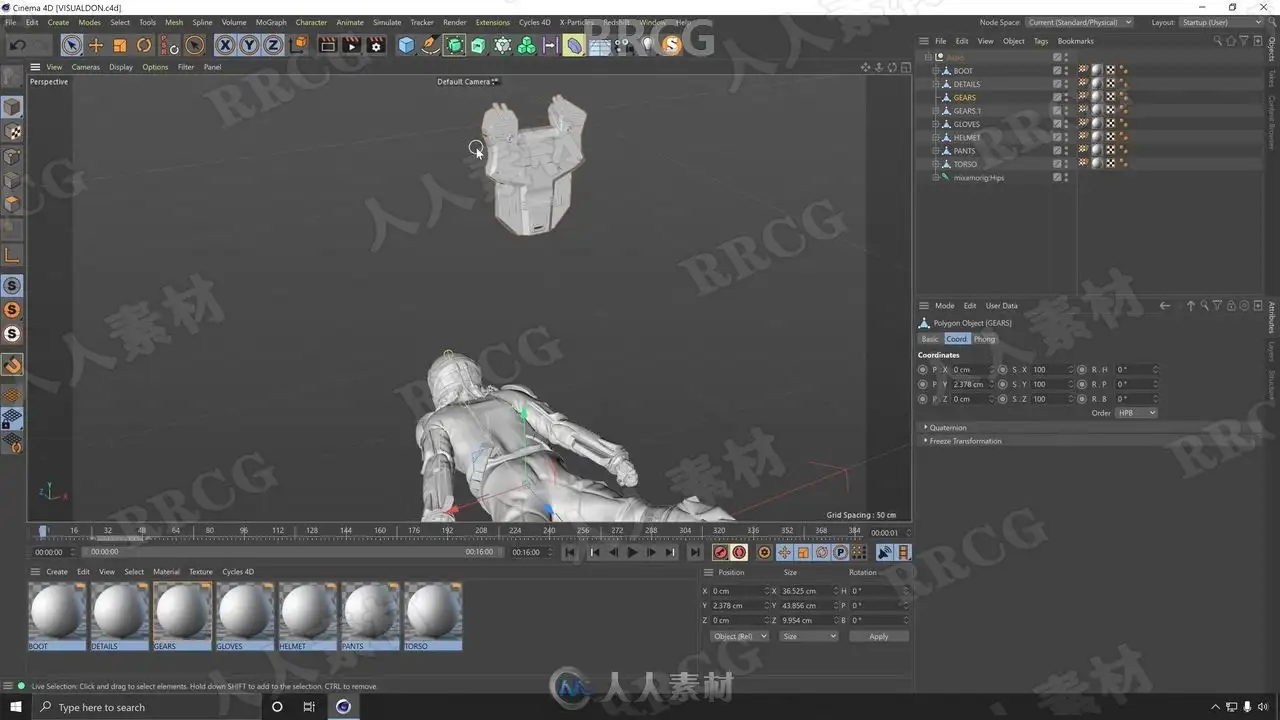Open the Edit Render Settings icon
Screen dimensions: 1280x720
(x=376, y=45)
